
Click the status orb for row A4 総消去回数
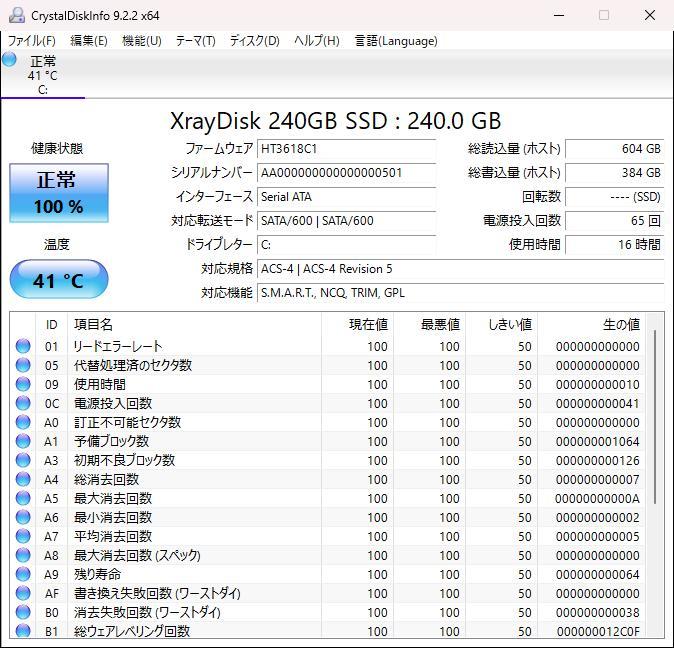[x=23, y=479]
